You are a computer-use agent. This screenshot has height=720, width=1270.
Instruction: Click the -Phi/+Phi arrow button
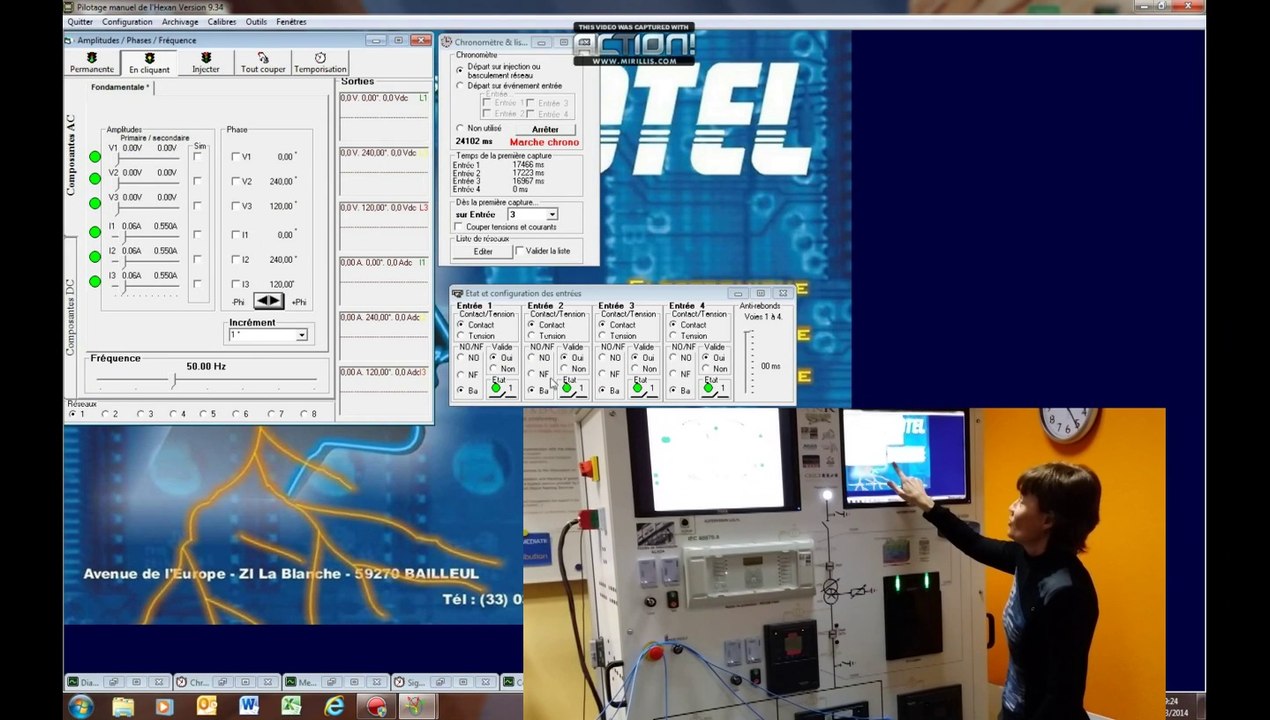267,301
